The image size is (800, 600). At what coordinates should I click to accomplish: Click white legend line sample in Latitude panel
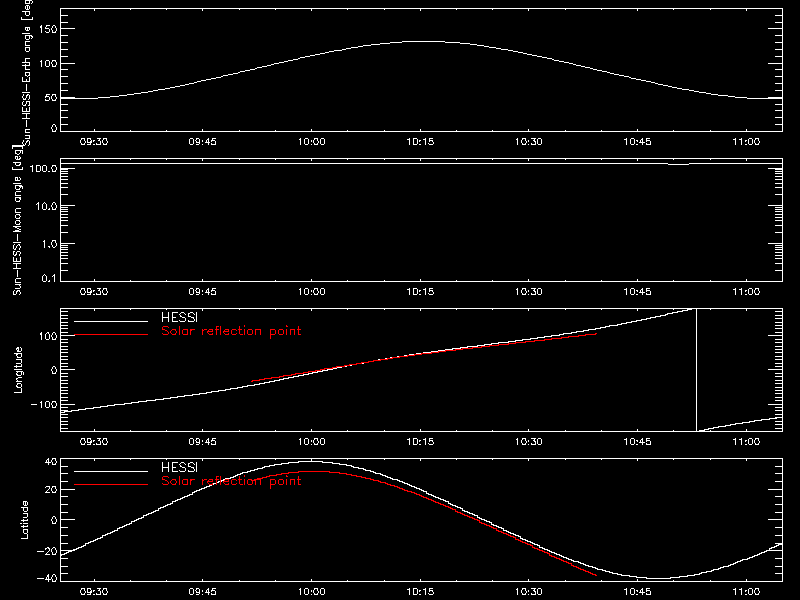111,471
